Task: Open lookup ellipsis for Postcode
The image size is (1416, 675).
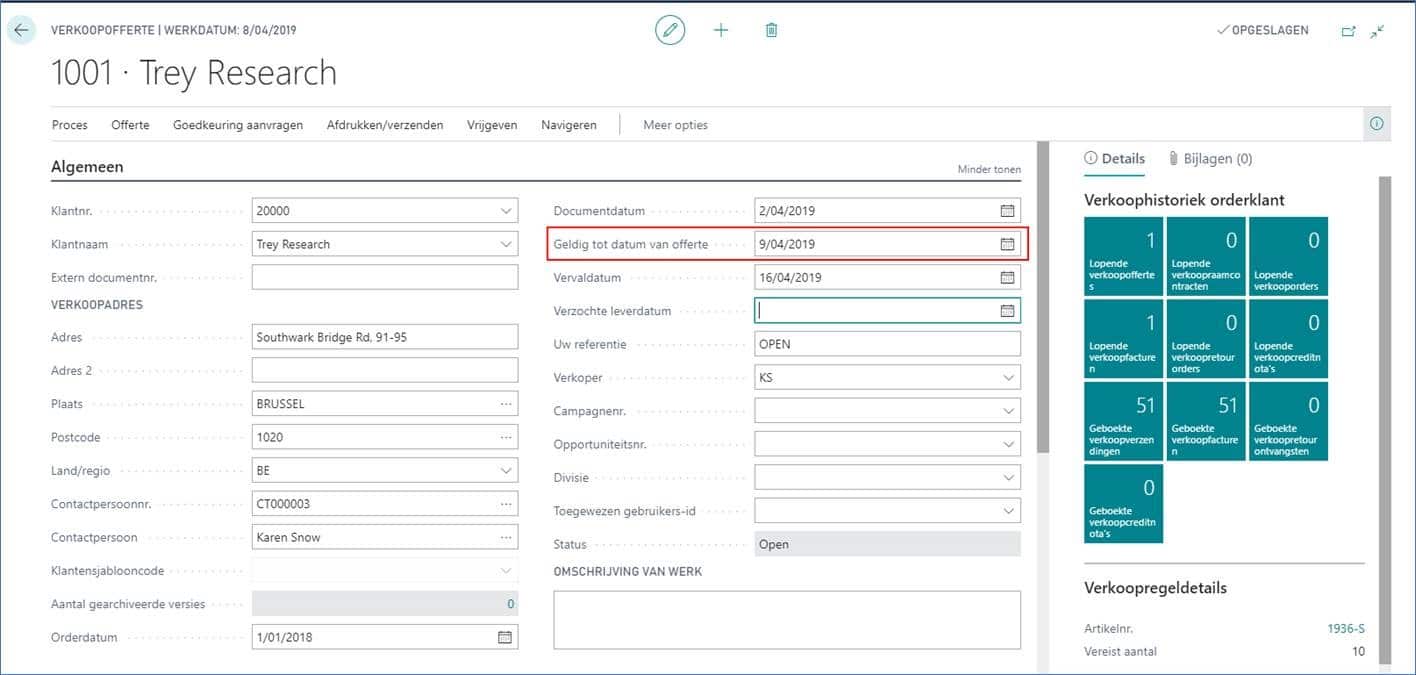Action: [x=506, y=437]
